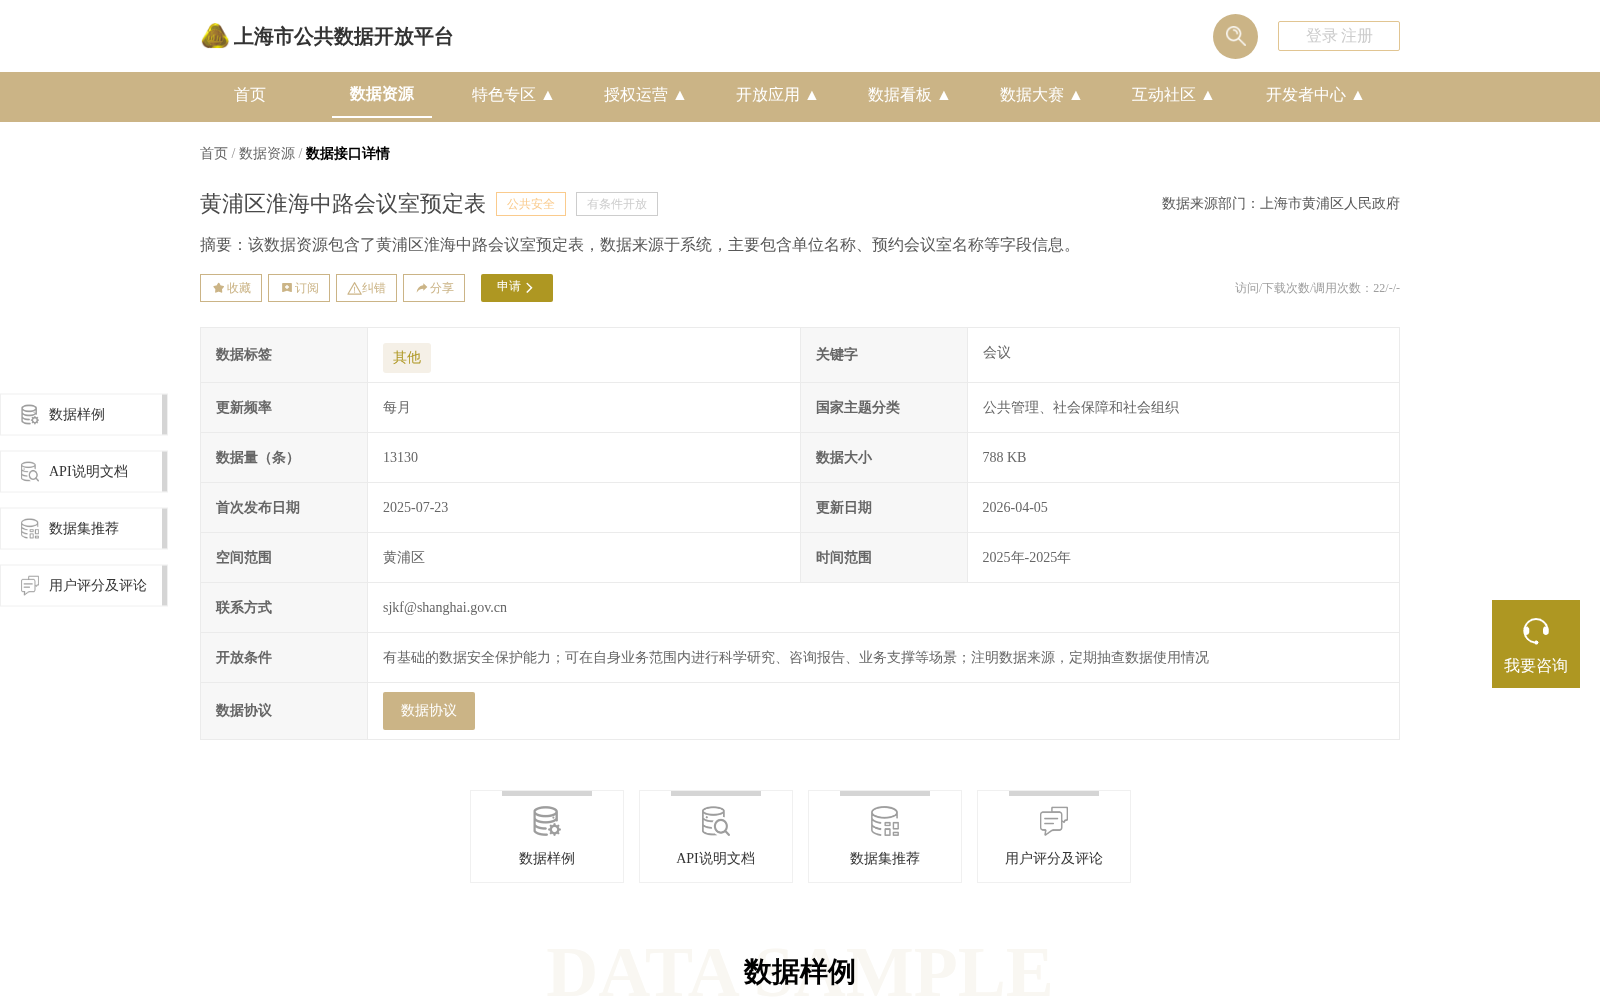Click the 登录 注册 button
This screenshot has height=1000, width=1600.
pos(1339,36)
